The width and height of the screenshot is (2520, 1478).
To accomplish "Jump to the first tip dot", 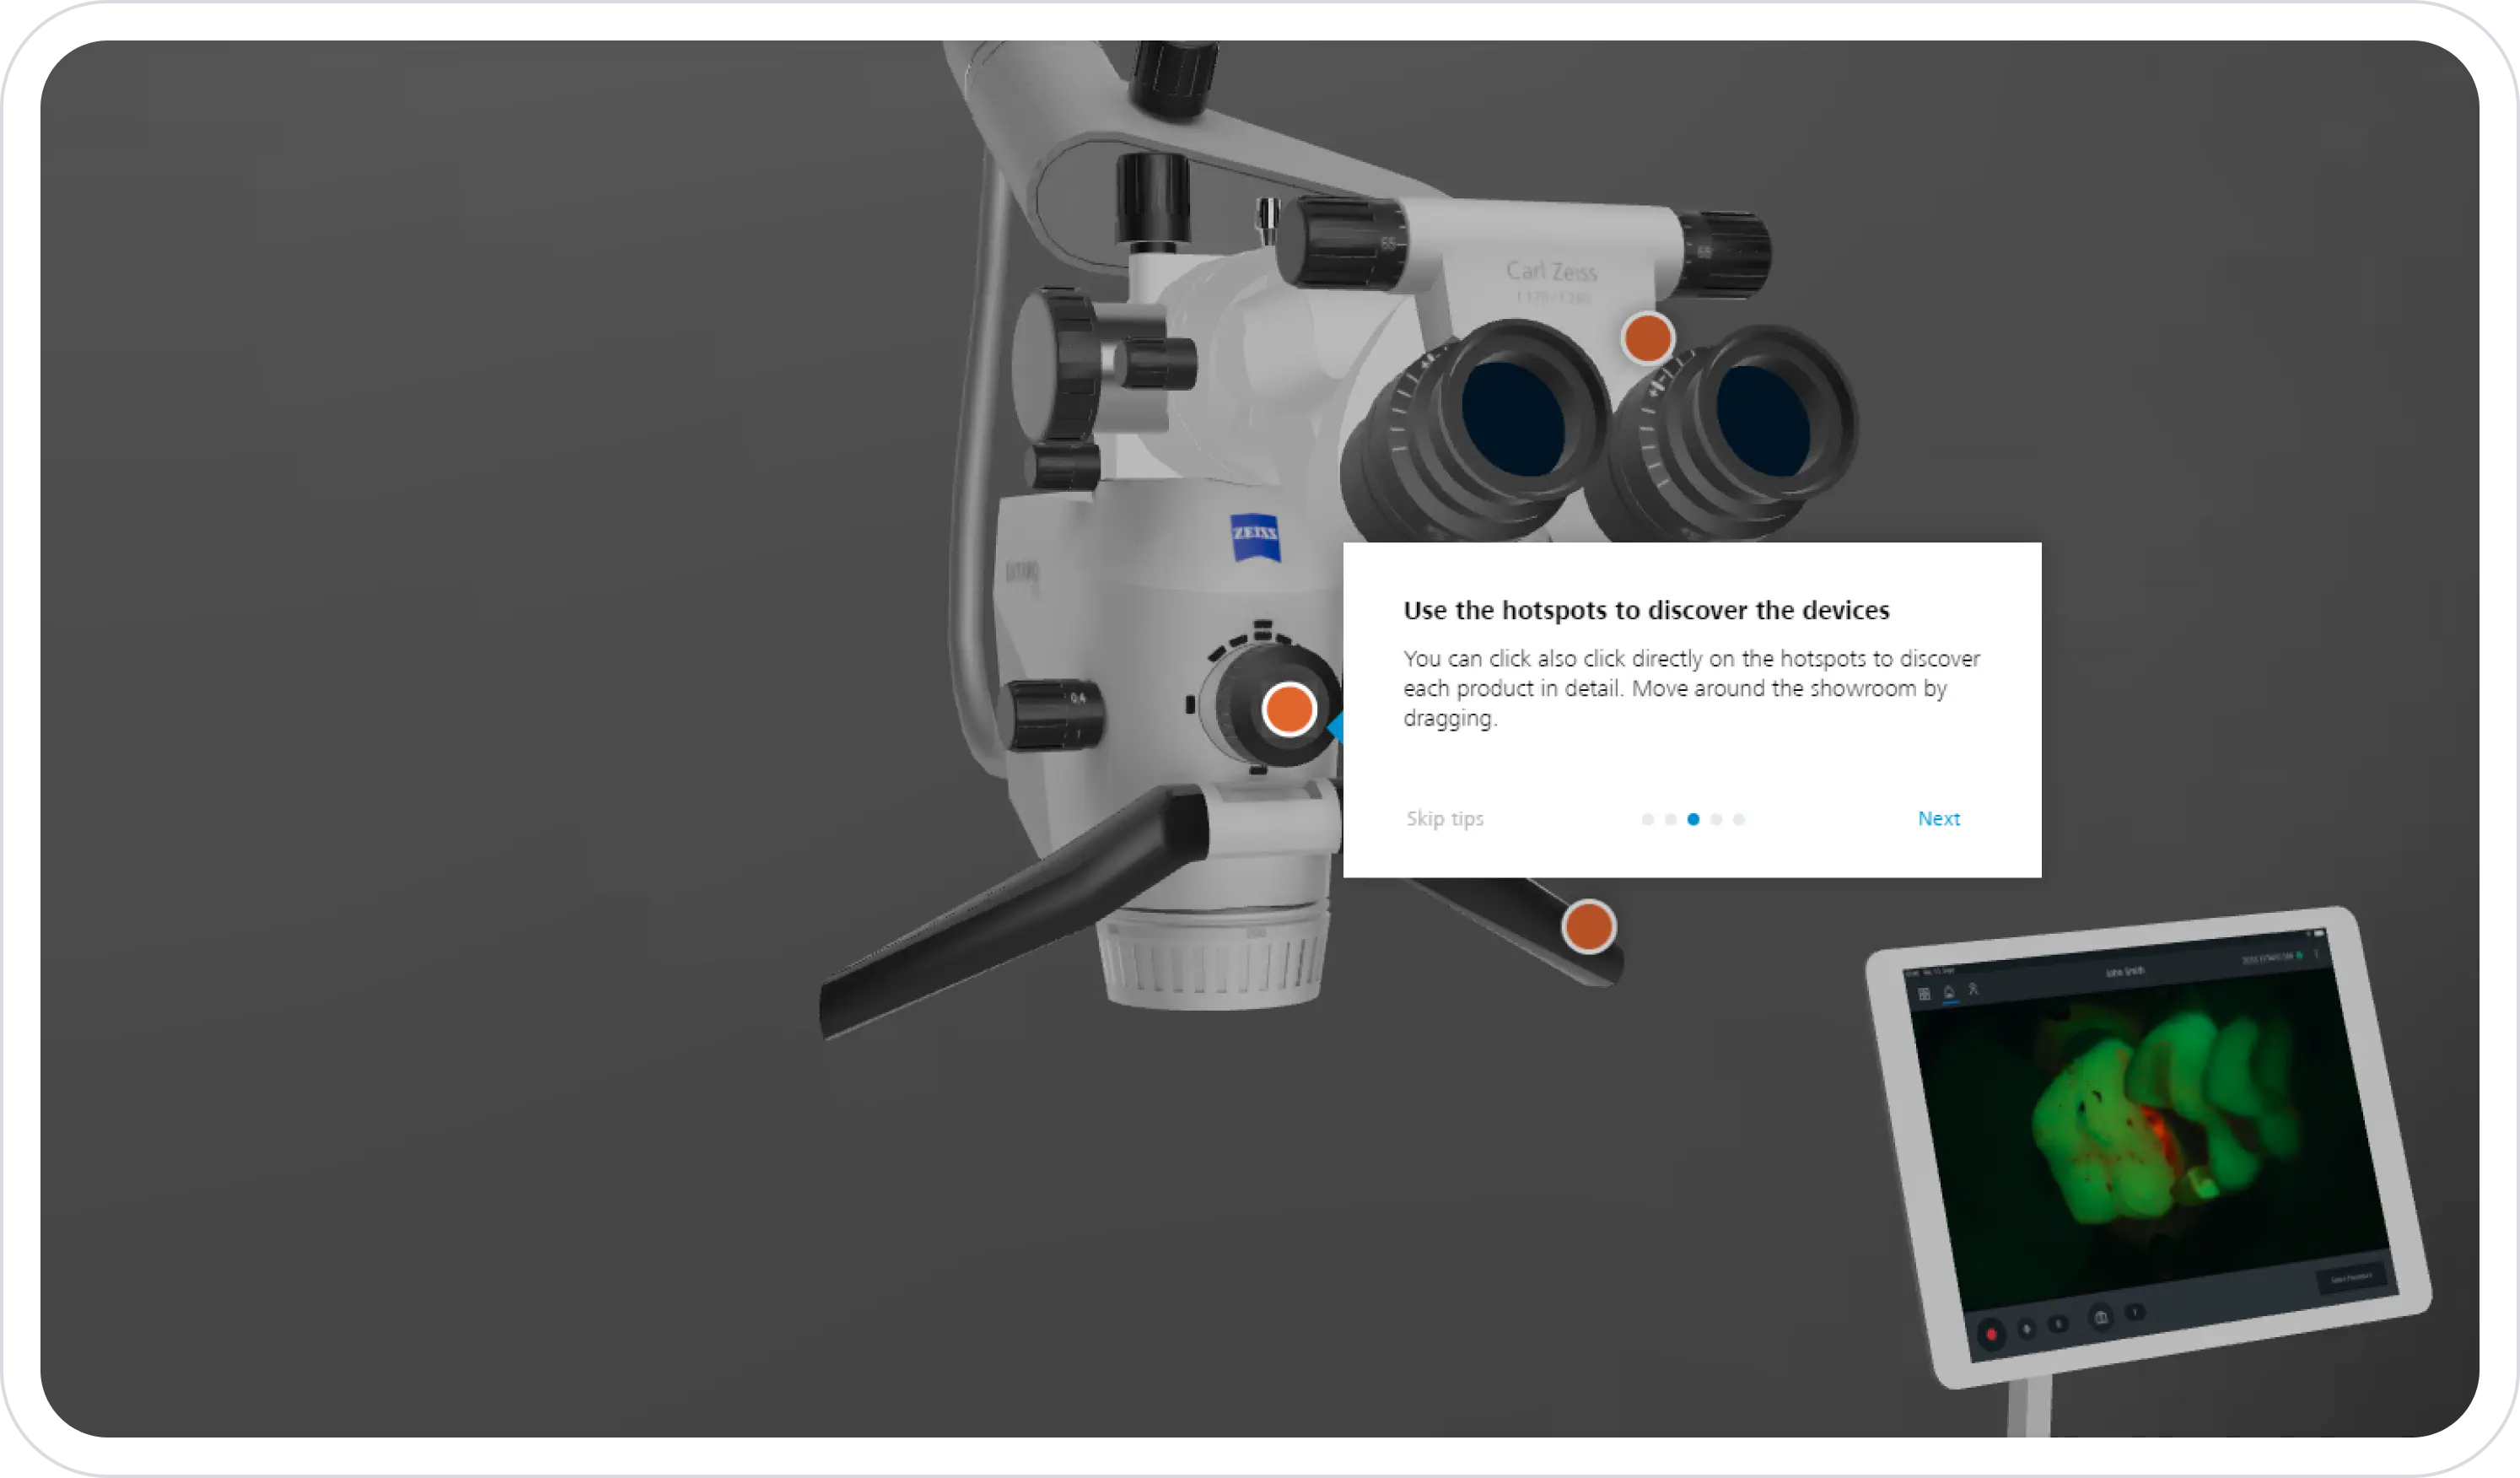I will (x=1647, y=819).
